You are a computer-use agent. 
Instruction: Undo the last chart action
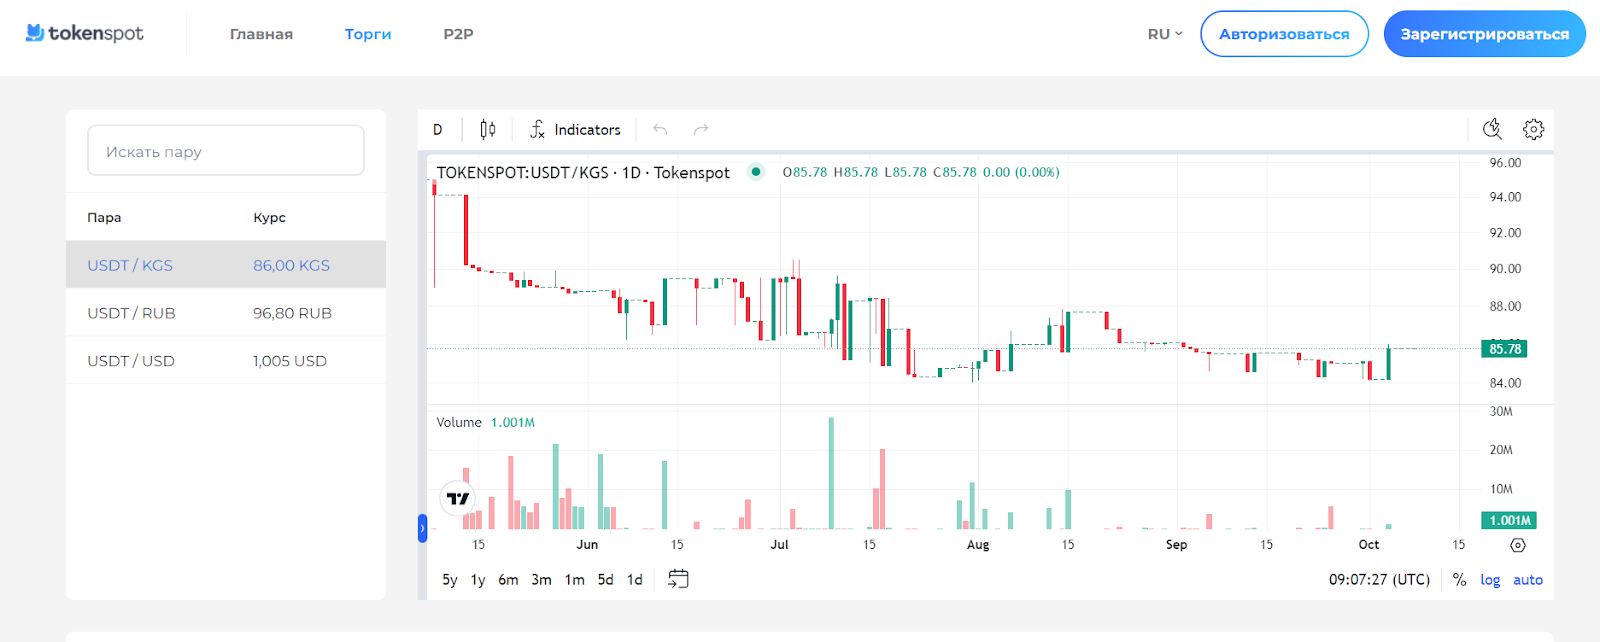660,129
